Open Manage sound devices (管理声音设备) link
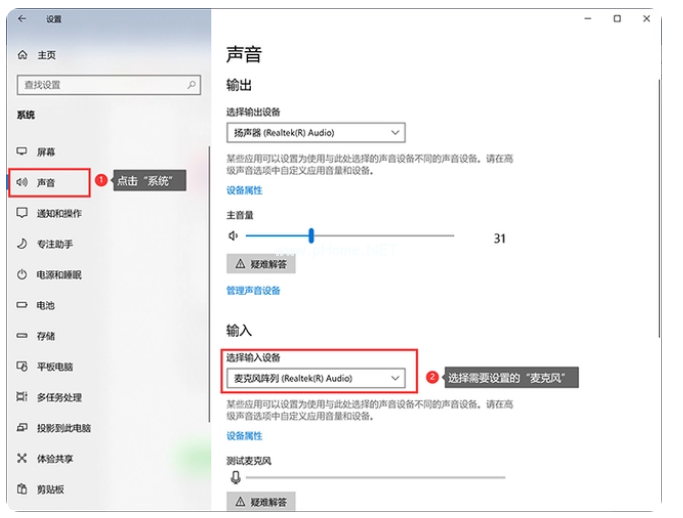This screenshot has height=518, width=683. [253, 291]
